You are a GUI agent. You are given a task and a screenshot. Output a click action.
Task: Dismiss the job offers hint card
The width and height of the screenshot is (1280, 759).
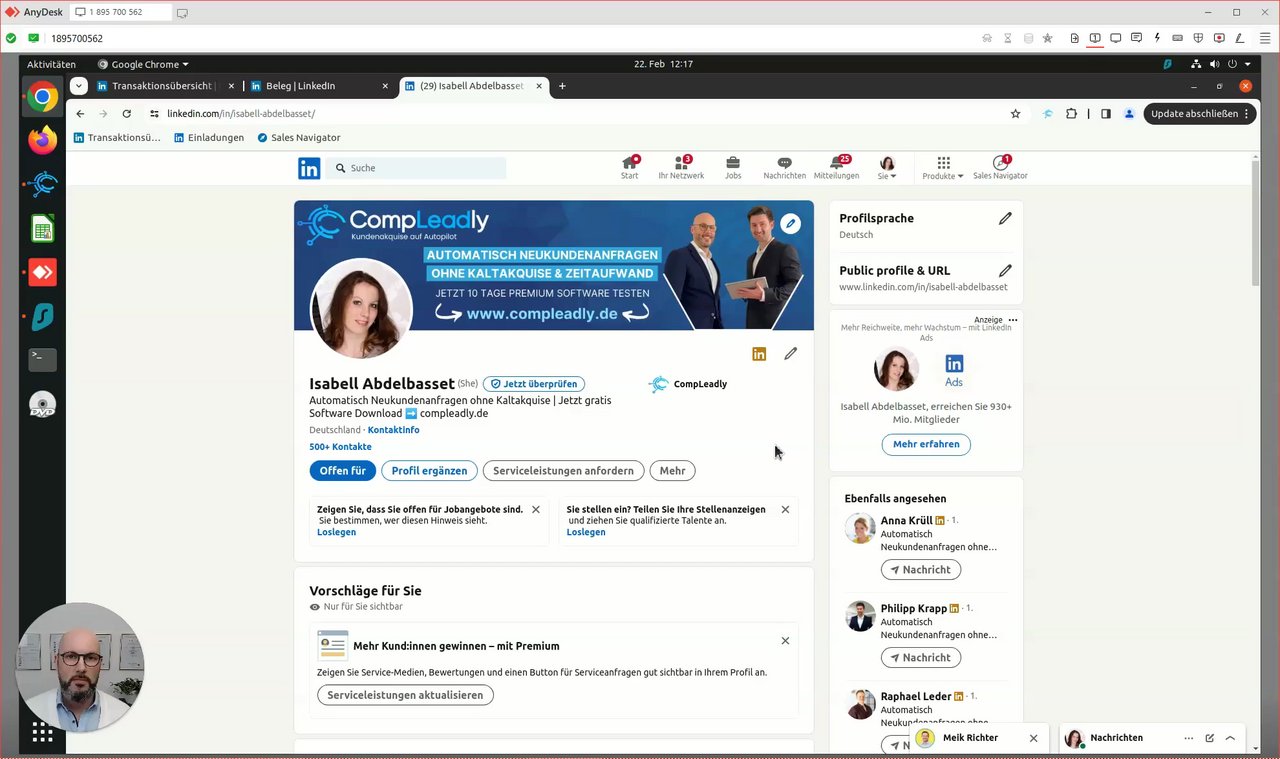536,509
